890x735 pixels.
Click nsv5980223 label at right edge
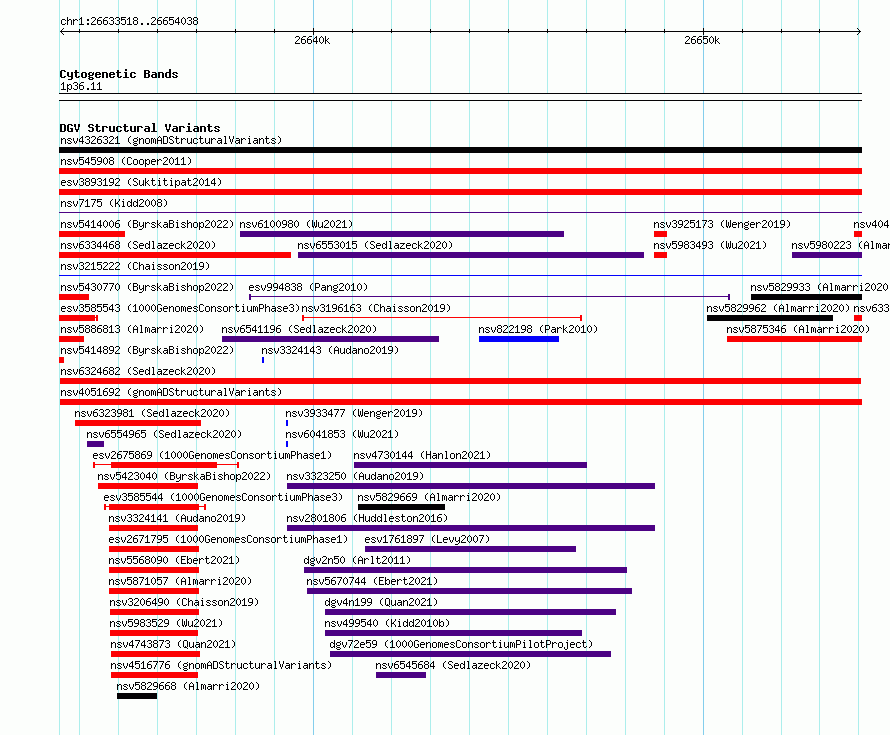point(841,245)
